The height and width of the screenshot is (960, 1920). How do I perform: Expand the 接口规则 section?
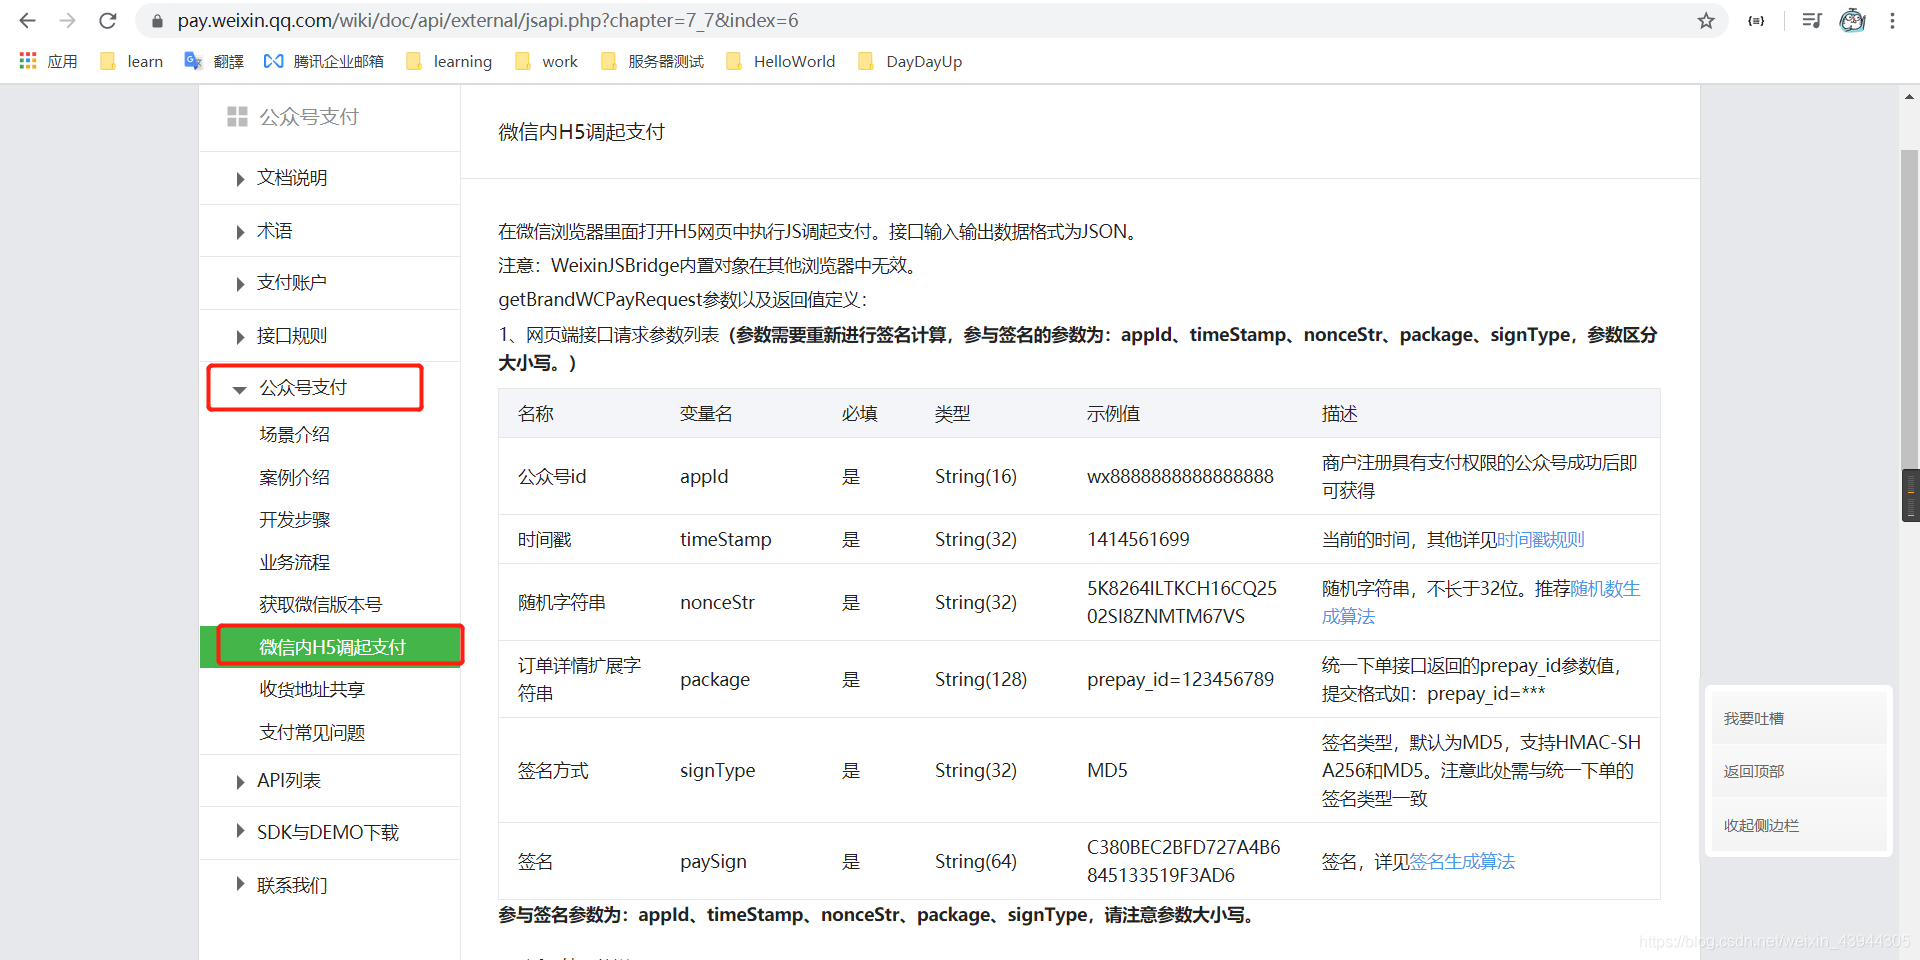click(x=330, y=336)
